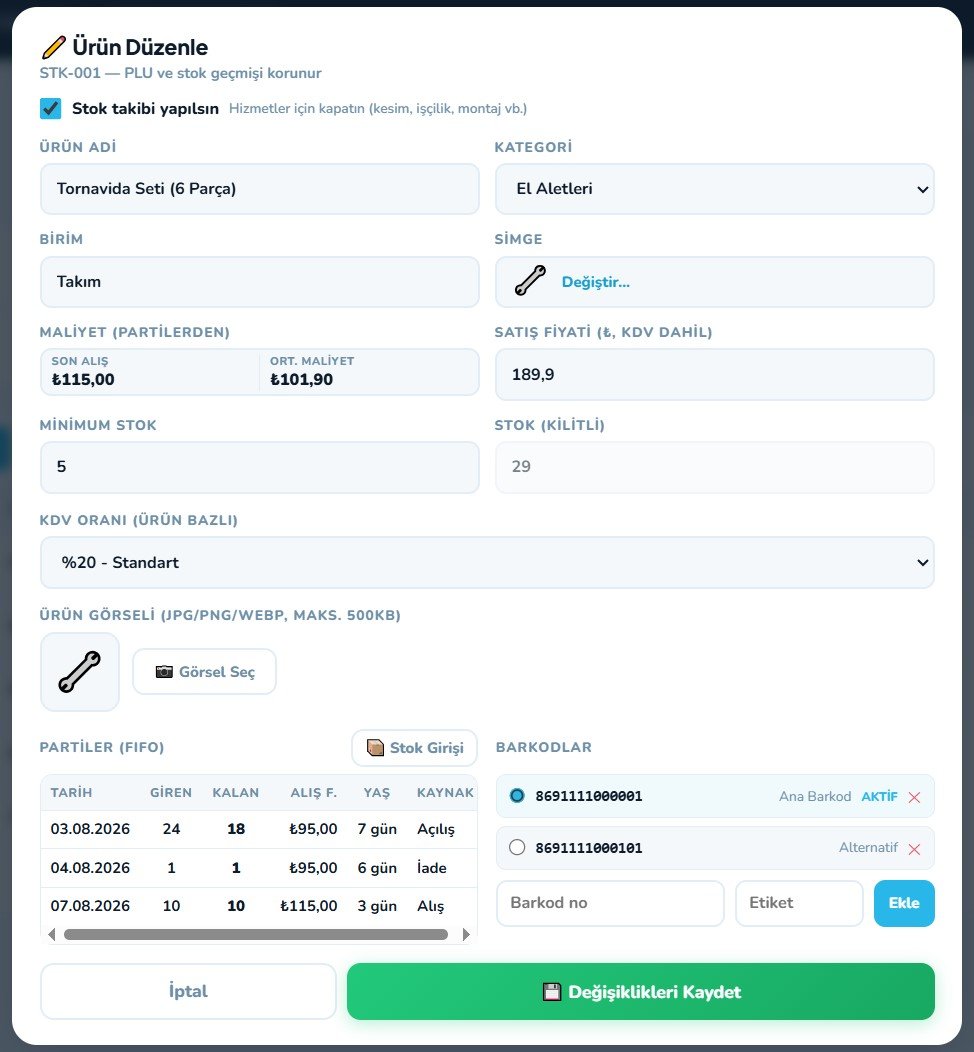This screenshot has height=1052, width=974.
Task: Click the pencil icon beside Ürün Düzenle
Action: tap(54, 47)
